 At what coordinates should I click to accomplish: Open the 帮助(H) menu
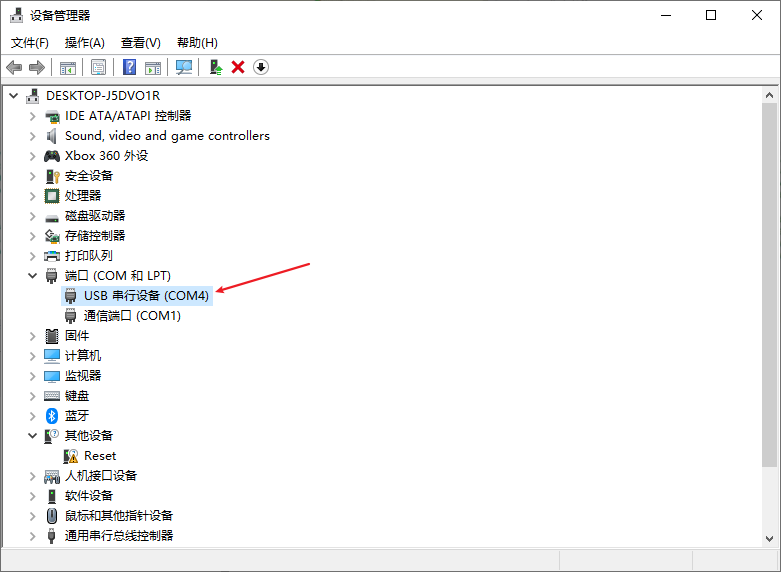197,43
